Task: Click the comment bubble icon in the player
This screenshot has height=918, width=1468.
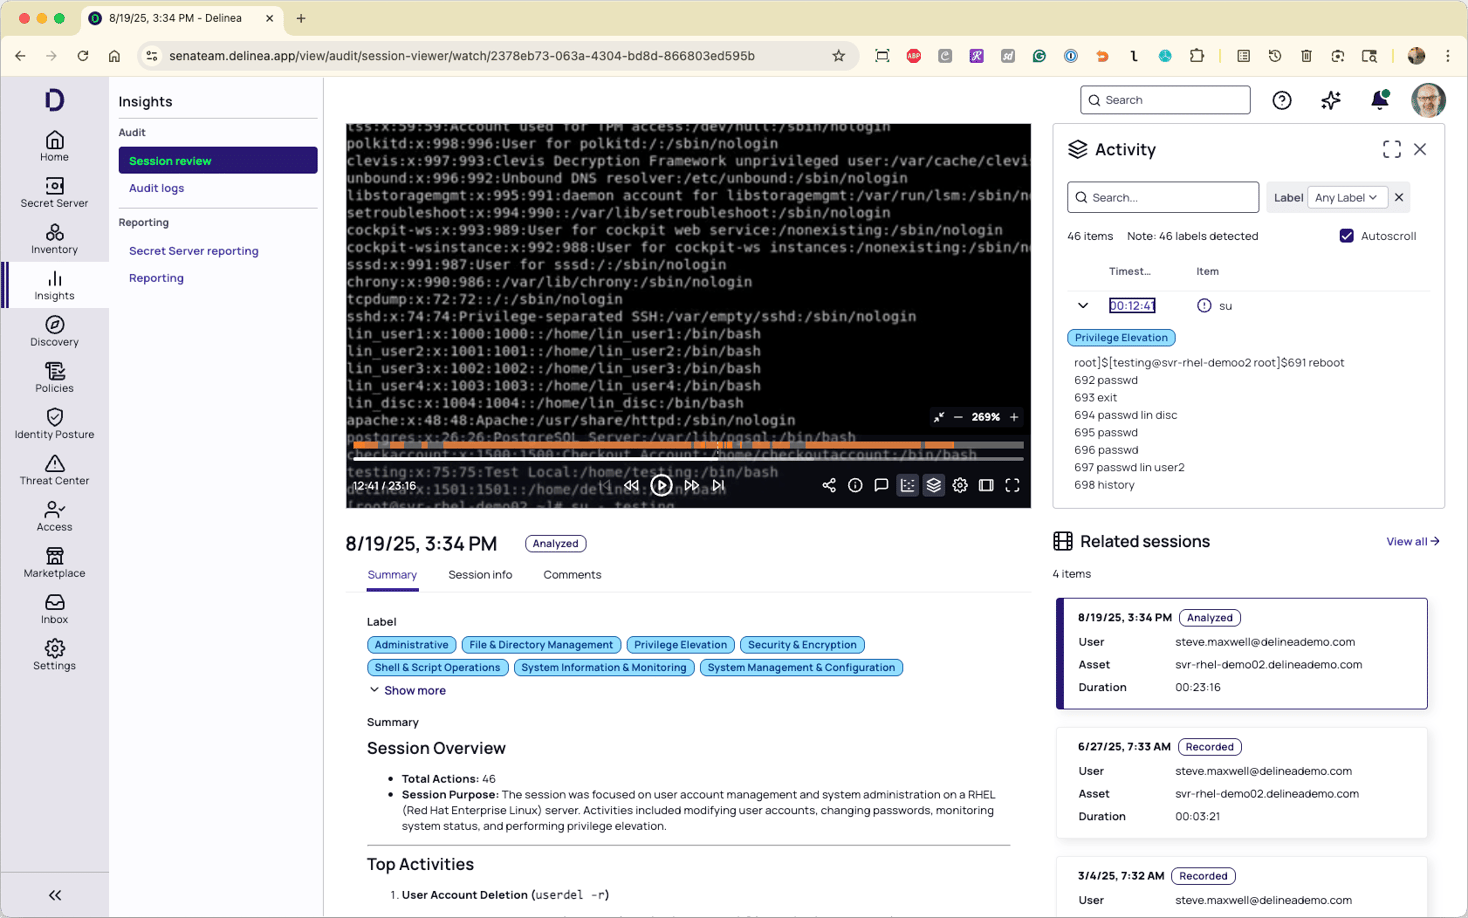Action: (881, 485)
